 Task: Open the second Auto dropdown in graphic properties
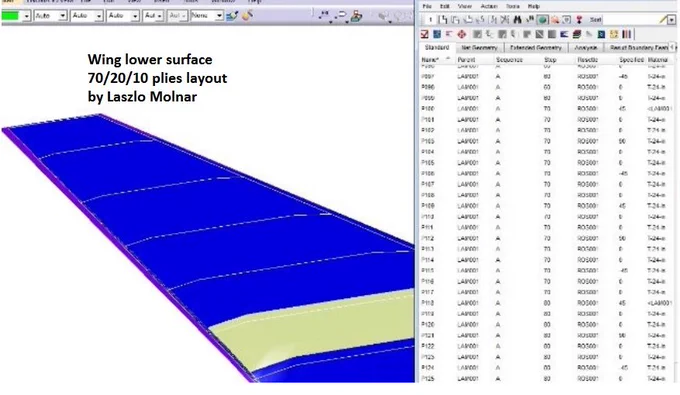pyautogui.click(x=99, y=16)
